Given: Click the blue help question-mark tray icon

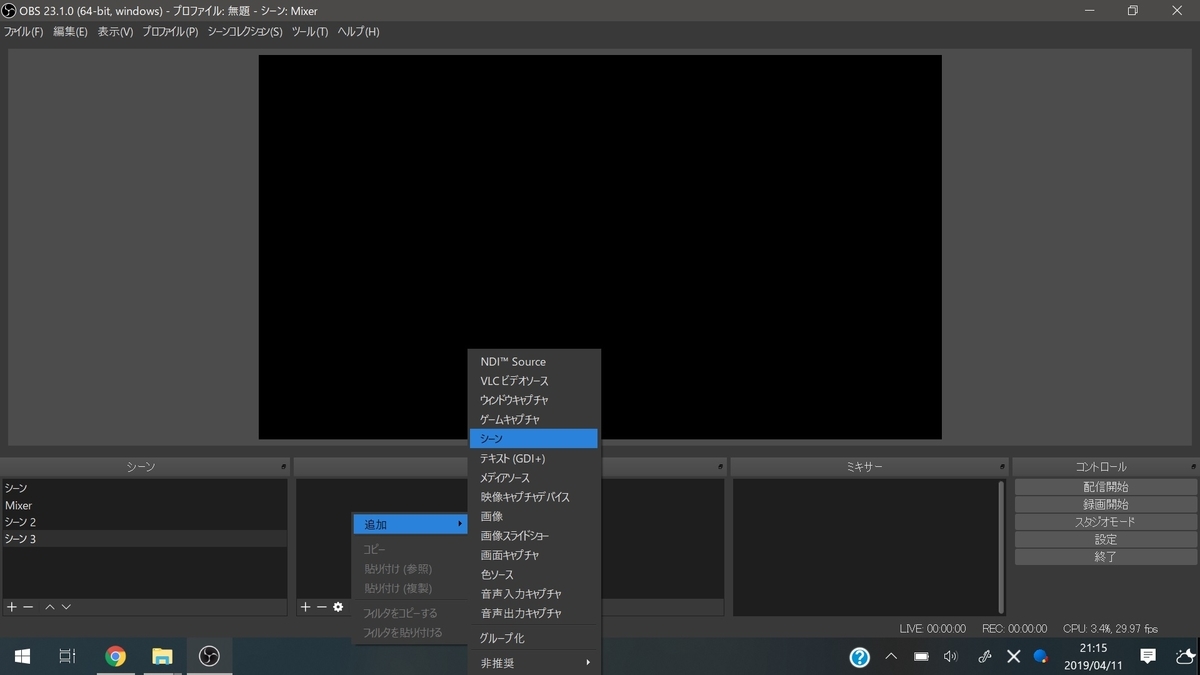Looking at the screenshot, I should [859, 657].
